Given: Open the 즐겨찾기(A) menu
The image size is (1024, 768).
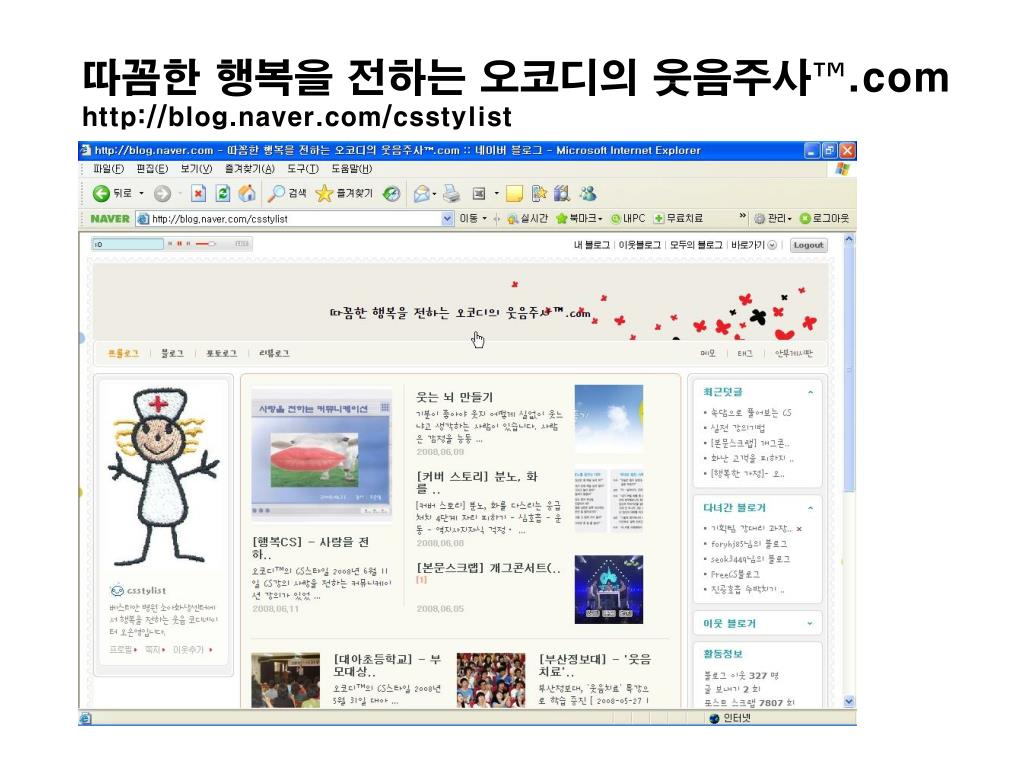Looking at the screenshot, I should (249, 168).
